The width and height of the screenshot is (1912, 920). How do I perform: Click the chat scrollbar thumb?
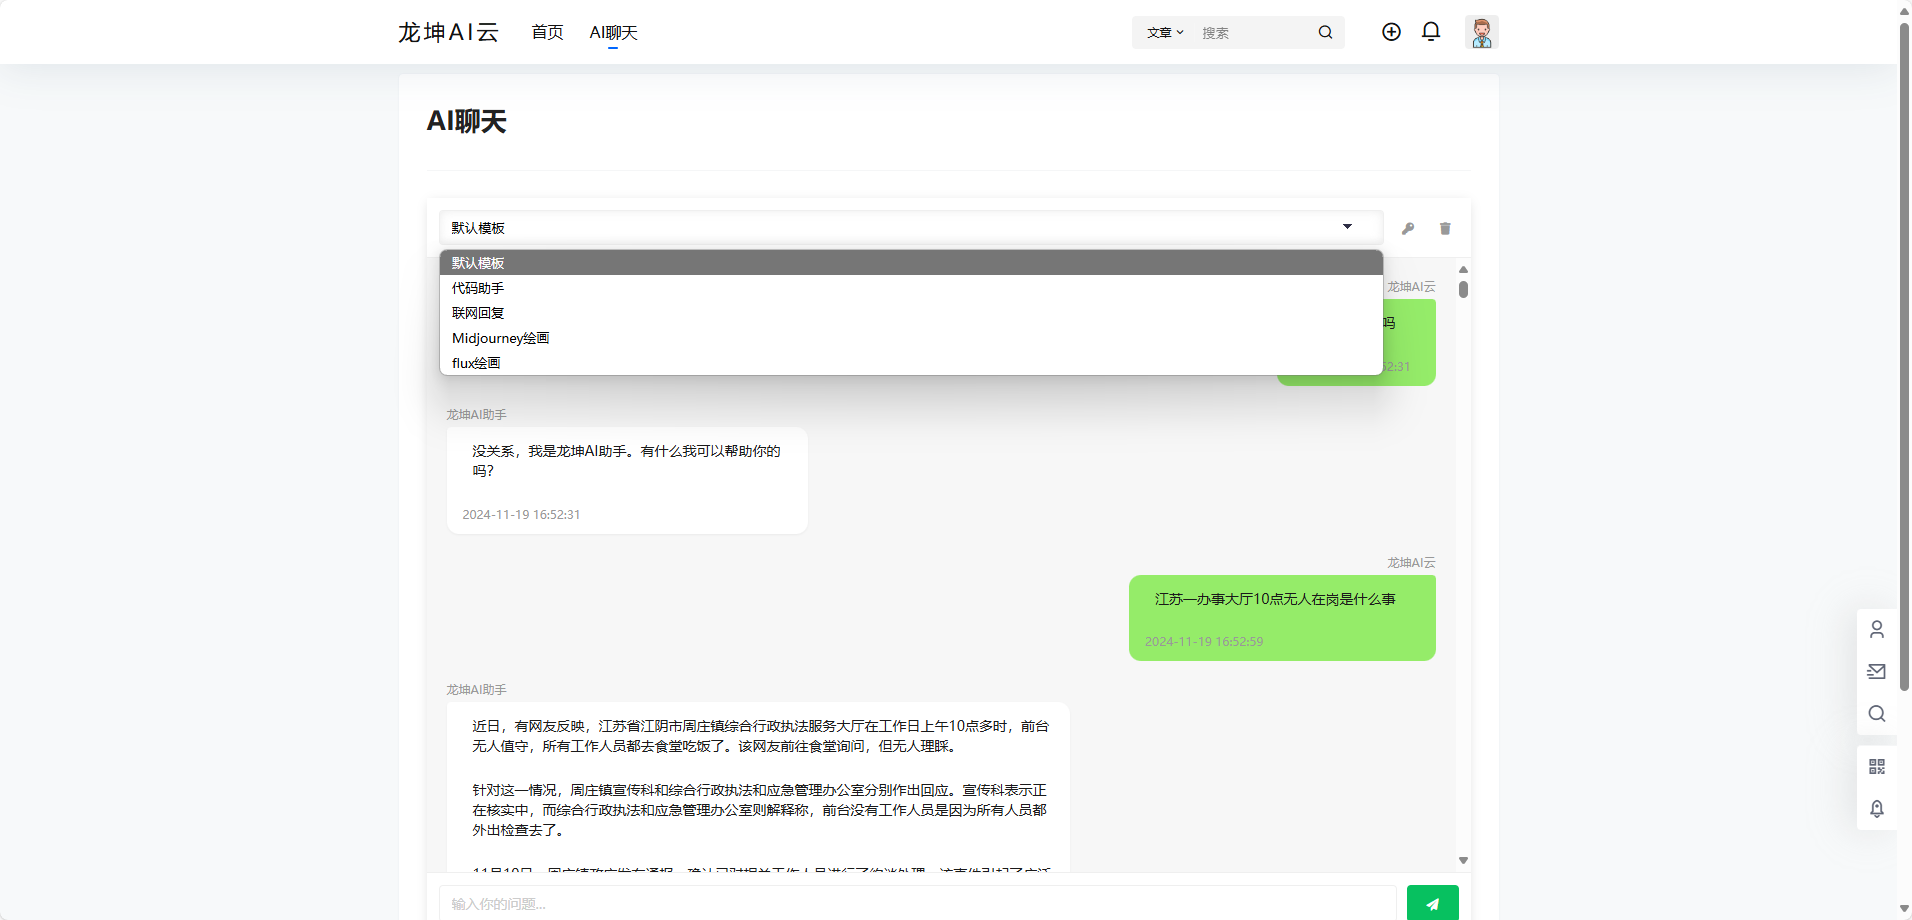click(x=1463, y=289)
